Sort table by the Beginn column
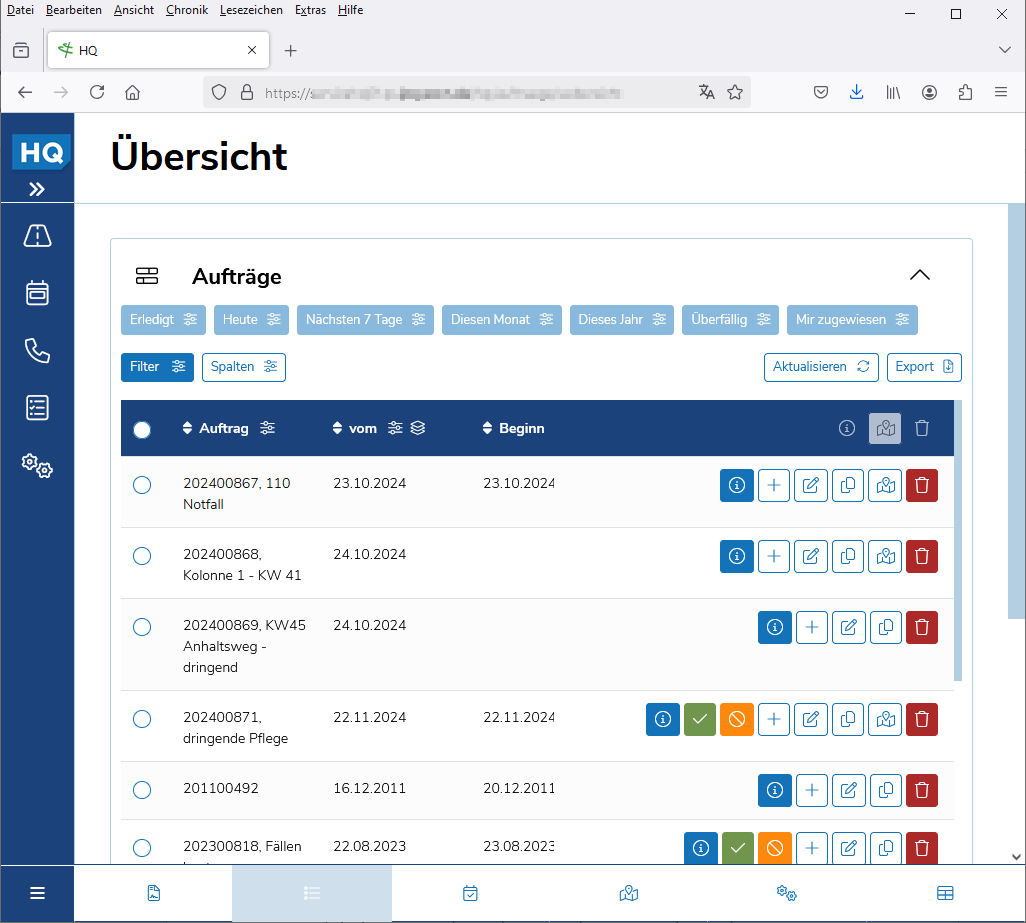This screenshot has width=1026, height=923. [513, 428]
